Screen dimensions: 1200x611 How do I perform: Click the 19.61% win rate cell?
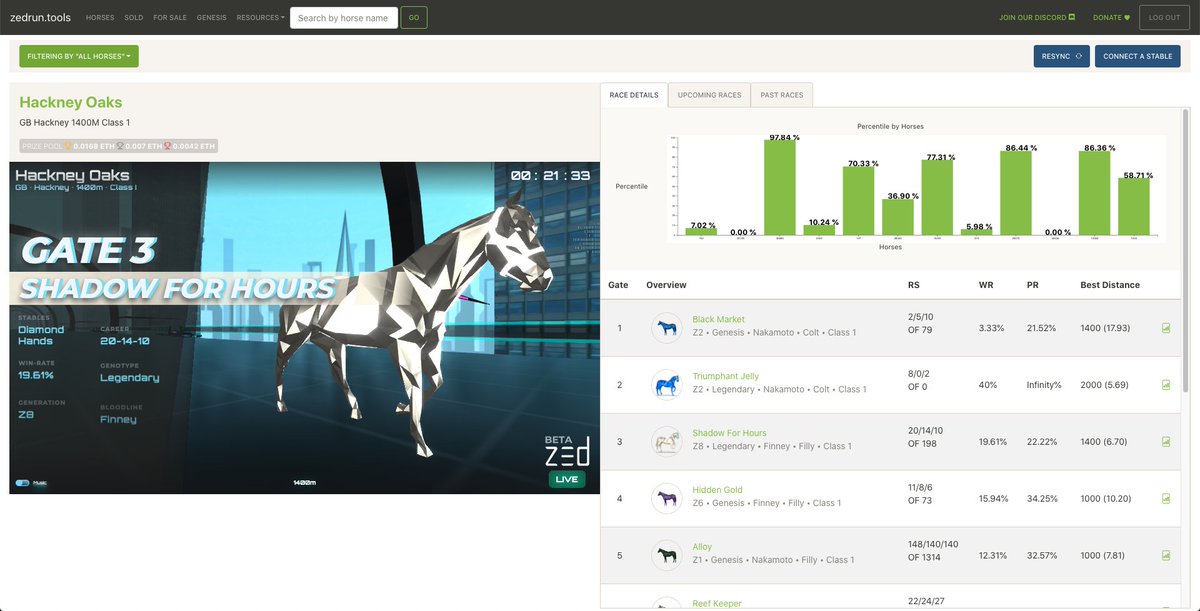pos(993,442)
